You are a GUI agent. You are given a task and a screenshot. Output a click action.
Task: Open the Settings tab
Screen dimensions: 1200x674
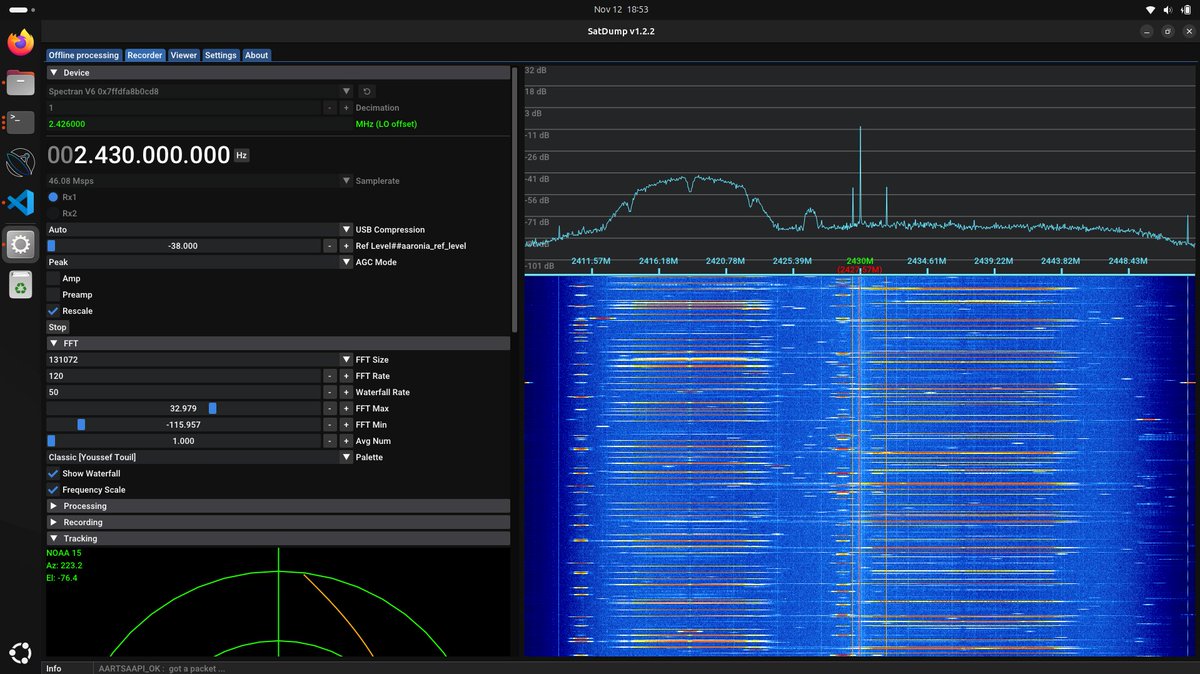point(221,55)
